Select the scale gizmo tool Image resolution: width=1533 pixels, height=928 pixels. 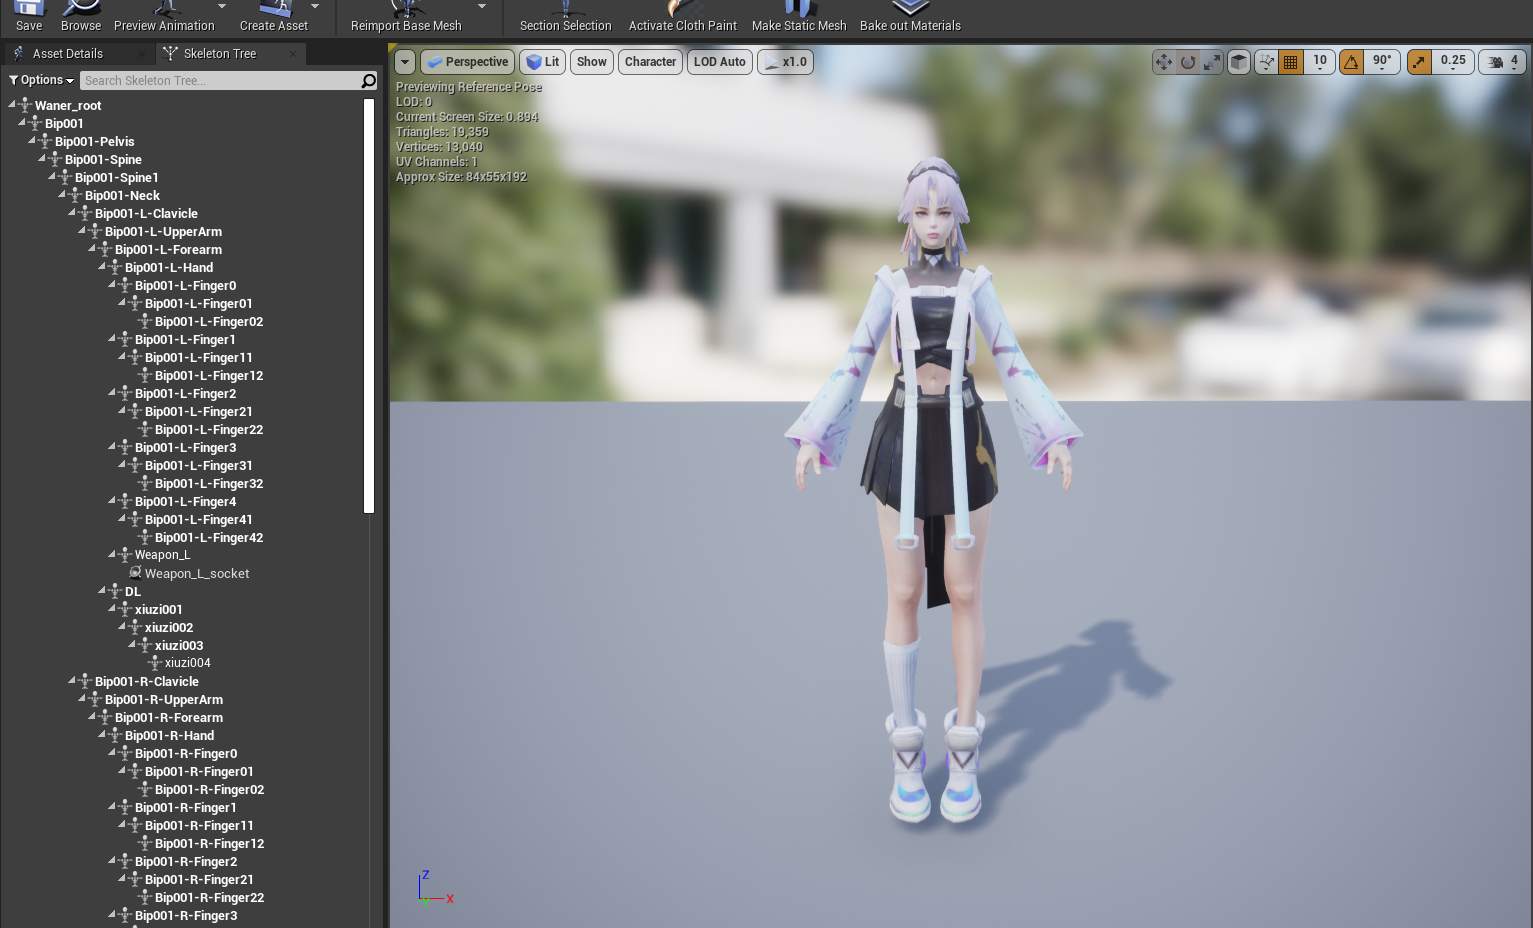click(x=1212, y=62)
